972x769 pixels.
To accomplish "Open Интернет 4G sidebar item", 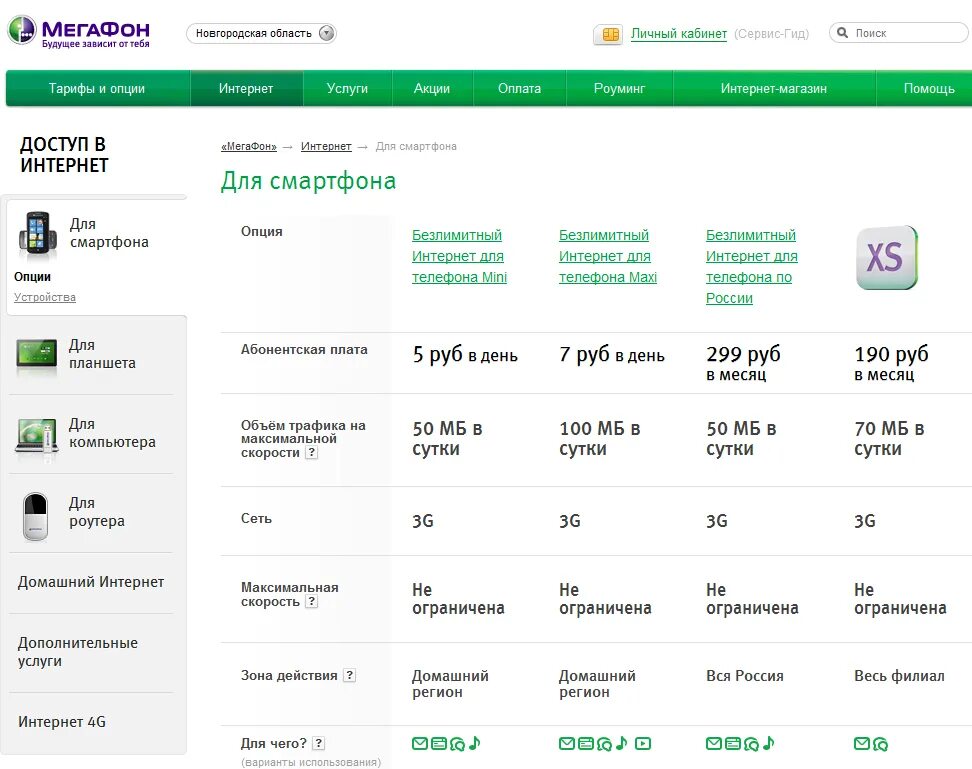I will [62, 722].
